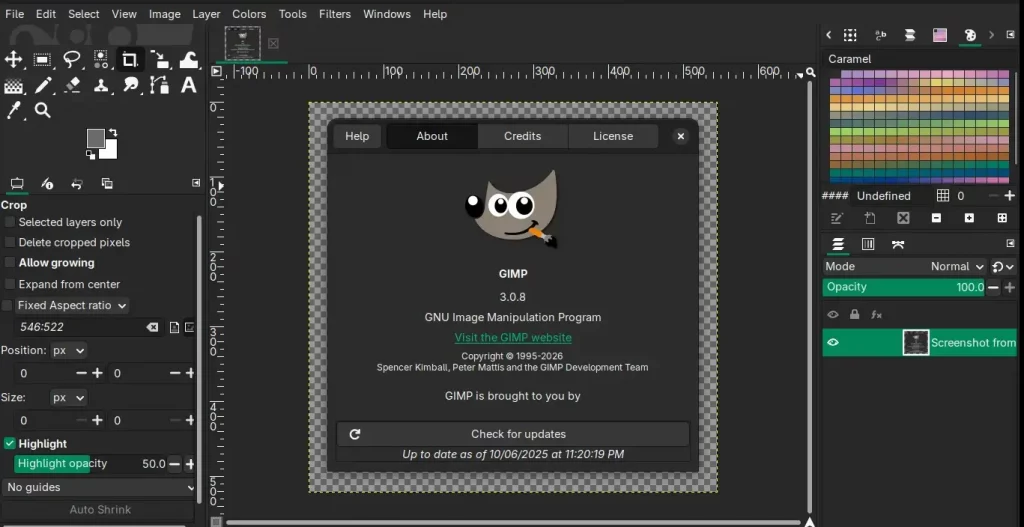
Task: Hide the Screenshot layer with eye icon
Action: 833,342
